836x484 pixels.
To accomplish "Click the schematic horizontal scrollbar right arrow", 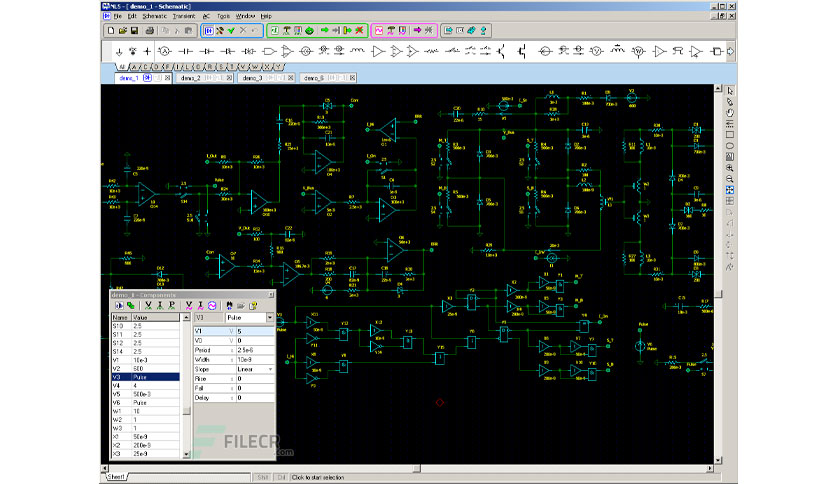I will point(710,469).
